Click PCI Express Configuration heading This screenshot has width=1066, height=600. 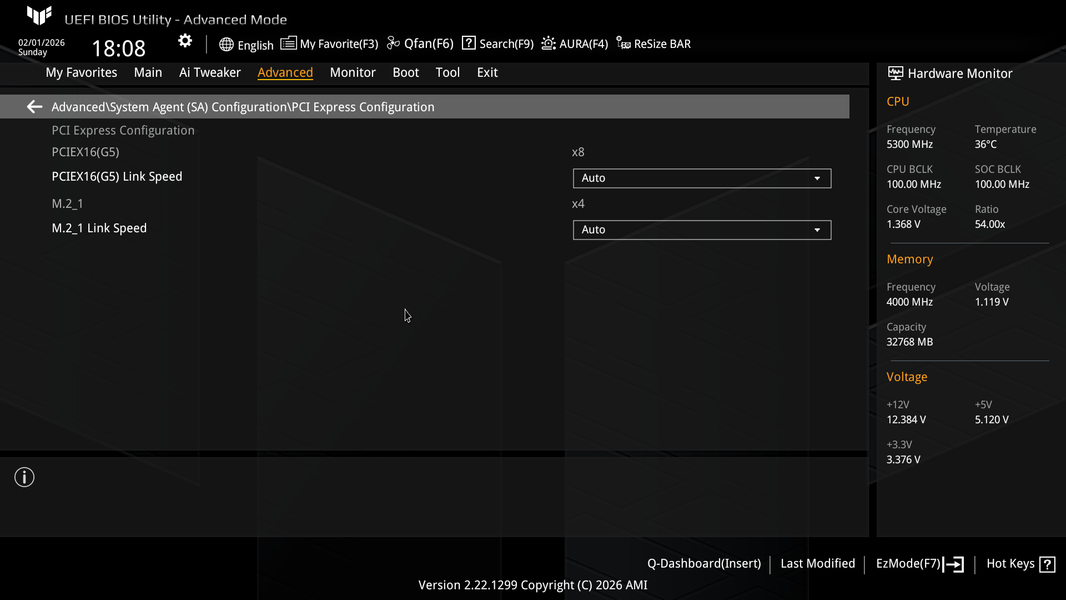pyautogui.click(x=123, y=130)
